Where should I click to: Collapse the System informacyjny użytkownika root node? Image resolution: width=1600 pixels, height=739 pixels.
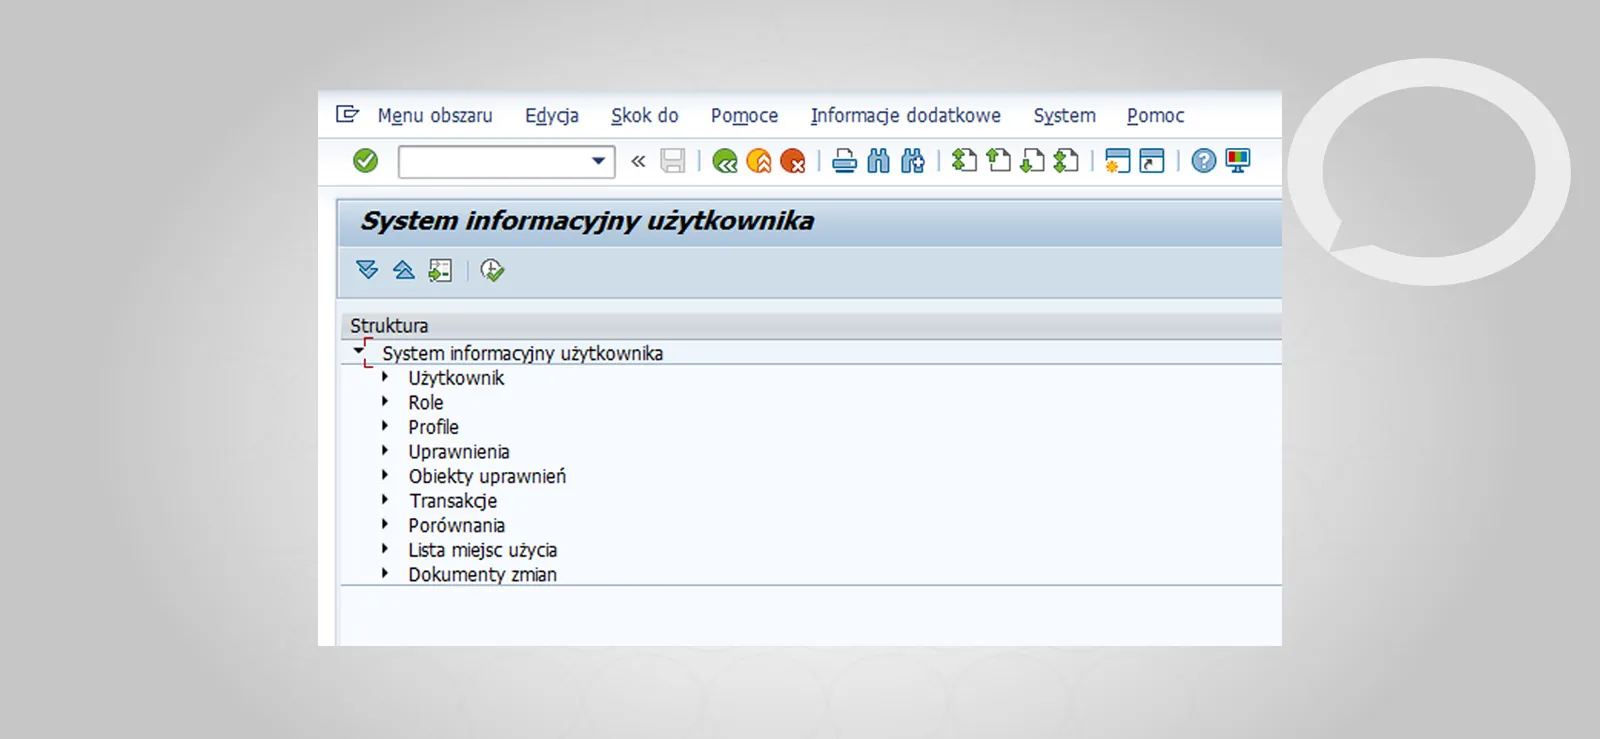[358, 351]
